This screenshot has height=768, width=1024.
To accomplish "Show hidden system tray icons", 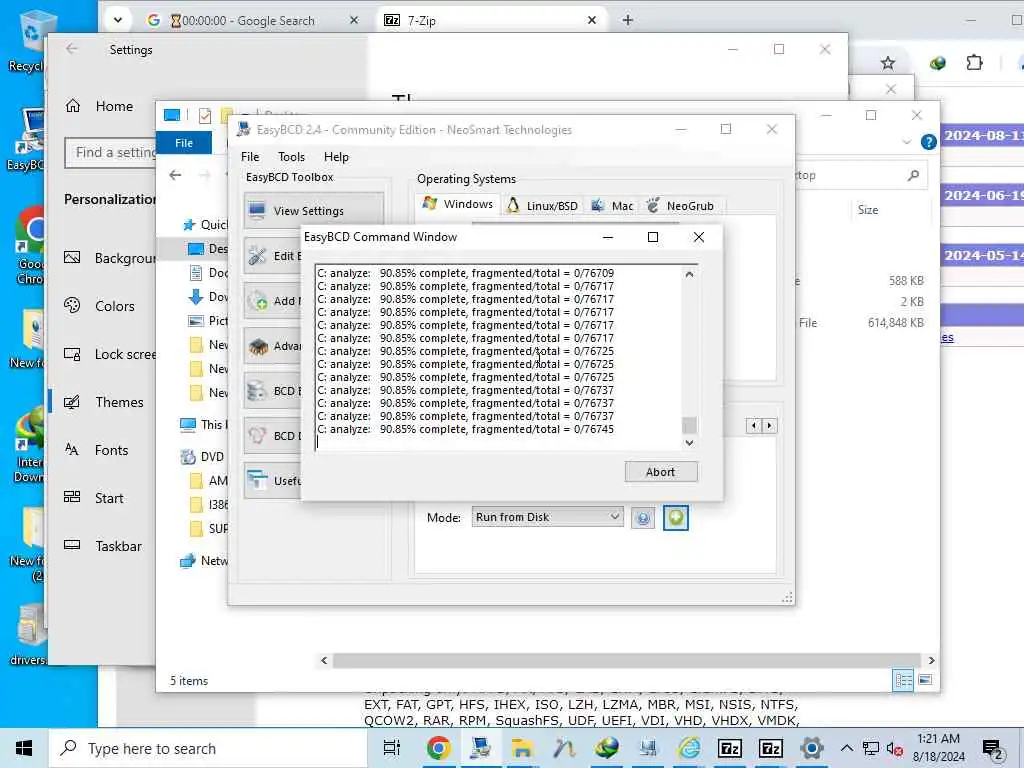I will pyautogui.click(x=846, y=748).
